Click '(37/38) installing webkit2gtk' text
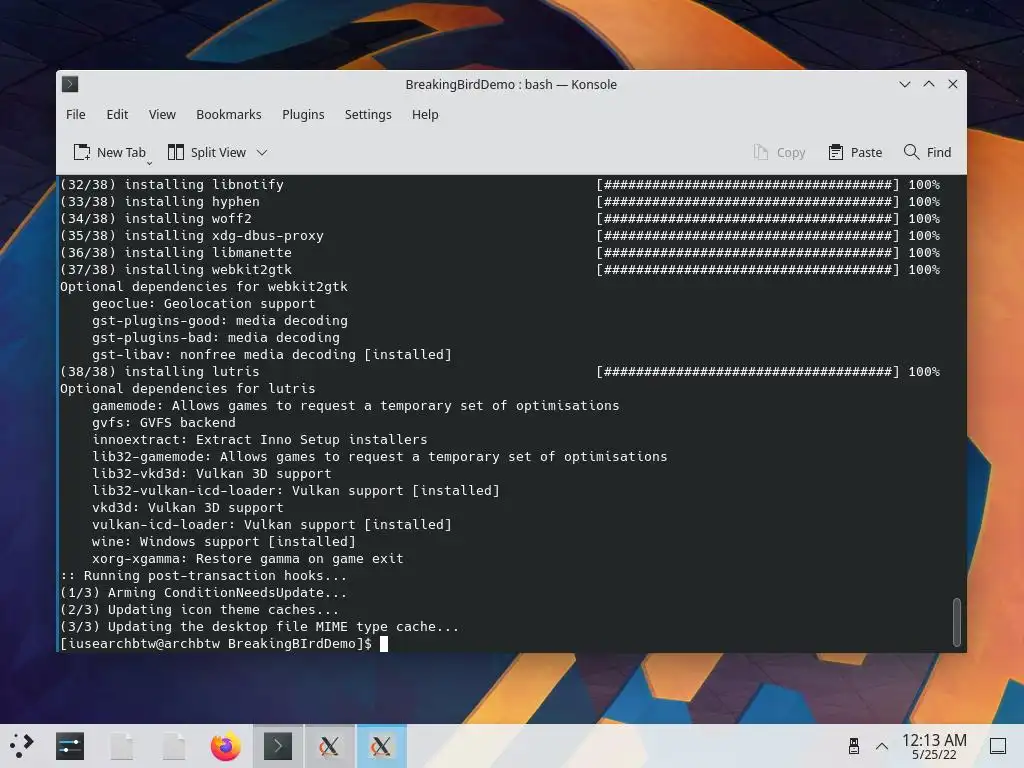Image resolution: width=1024 pixels, height=768 pixels. point(176,270)
